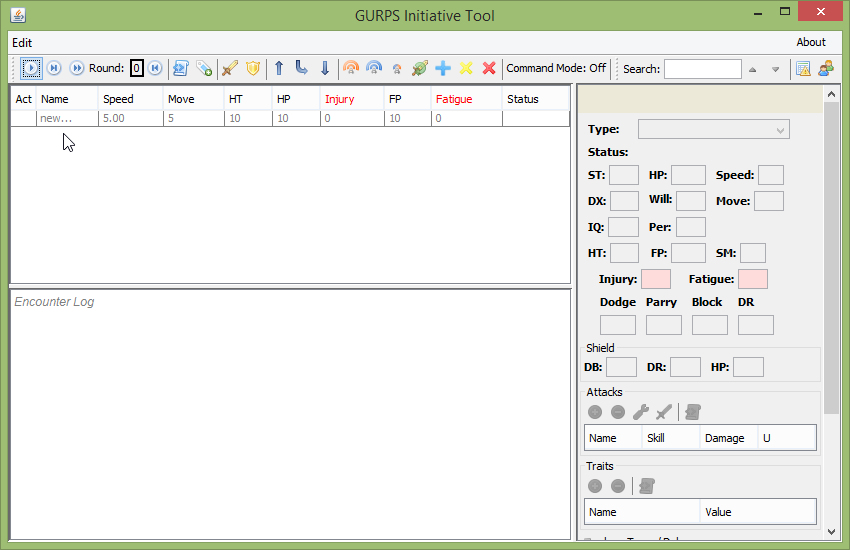The height and width of the screenshot is (550, 850).
Task: Click the scroll icon under Traits
Action: coord(647,486)
